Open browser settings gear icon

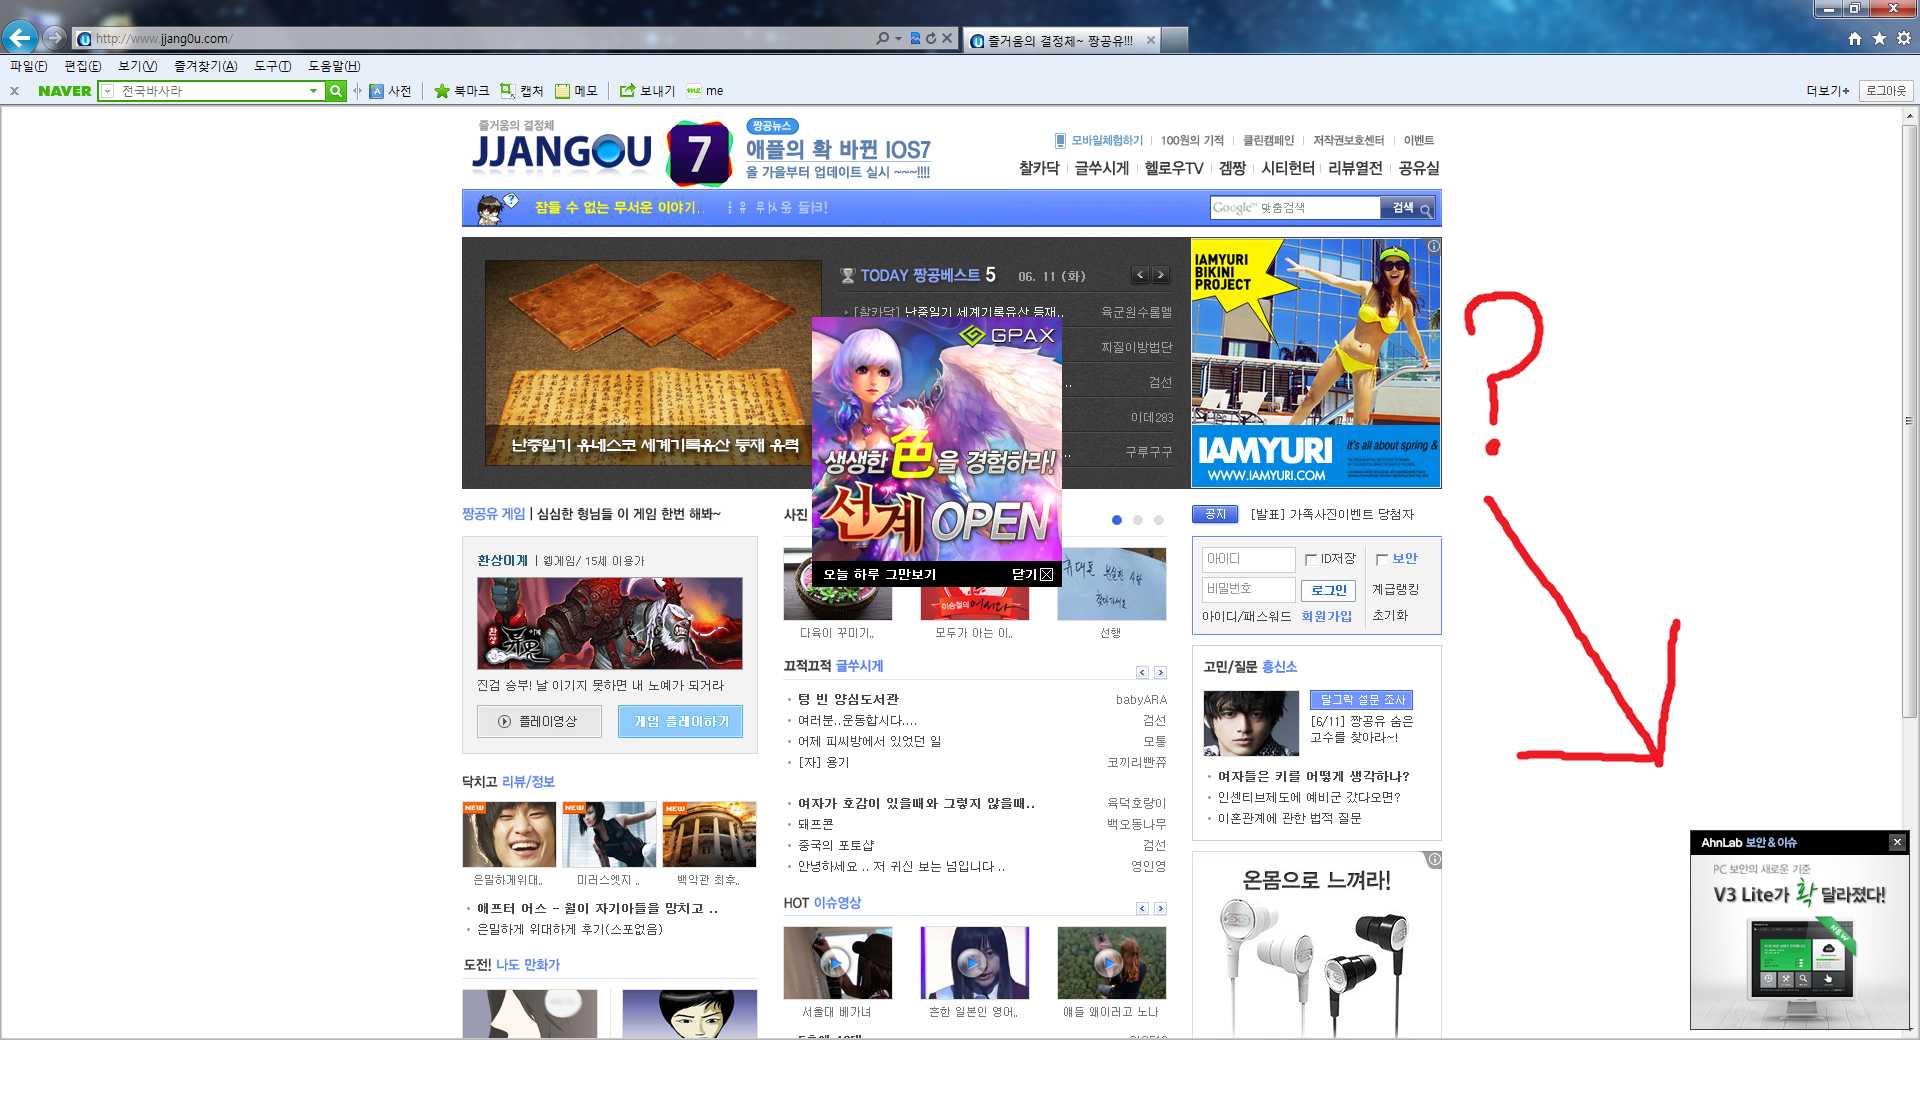[1904, 38]
